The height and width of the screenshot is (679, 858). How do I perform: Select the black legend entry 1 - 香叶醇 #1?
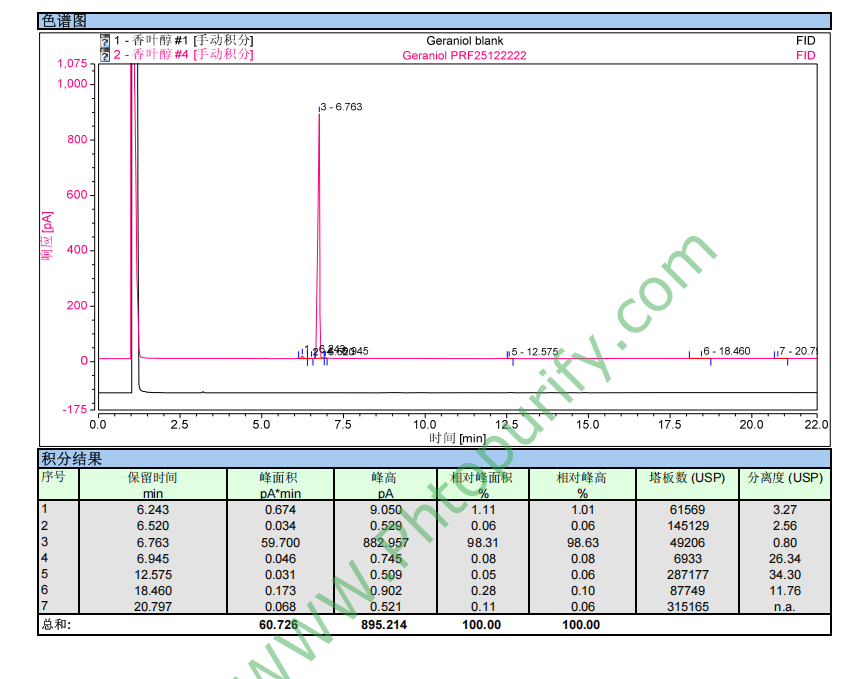183,41
